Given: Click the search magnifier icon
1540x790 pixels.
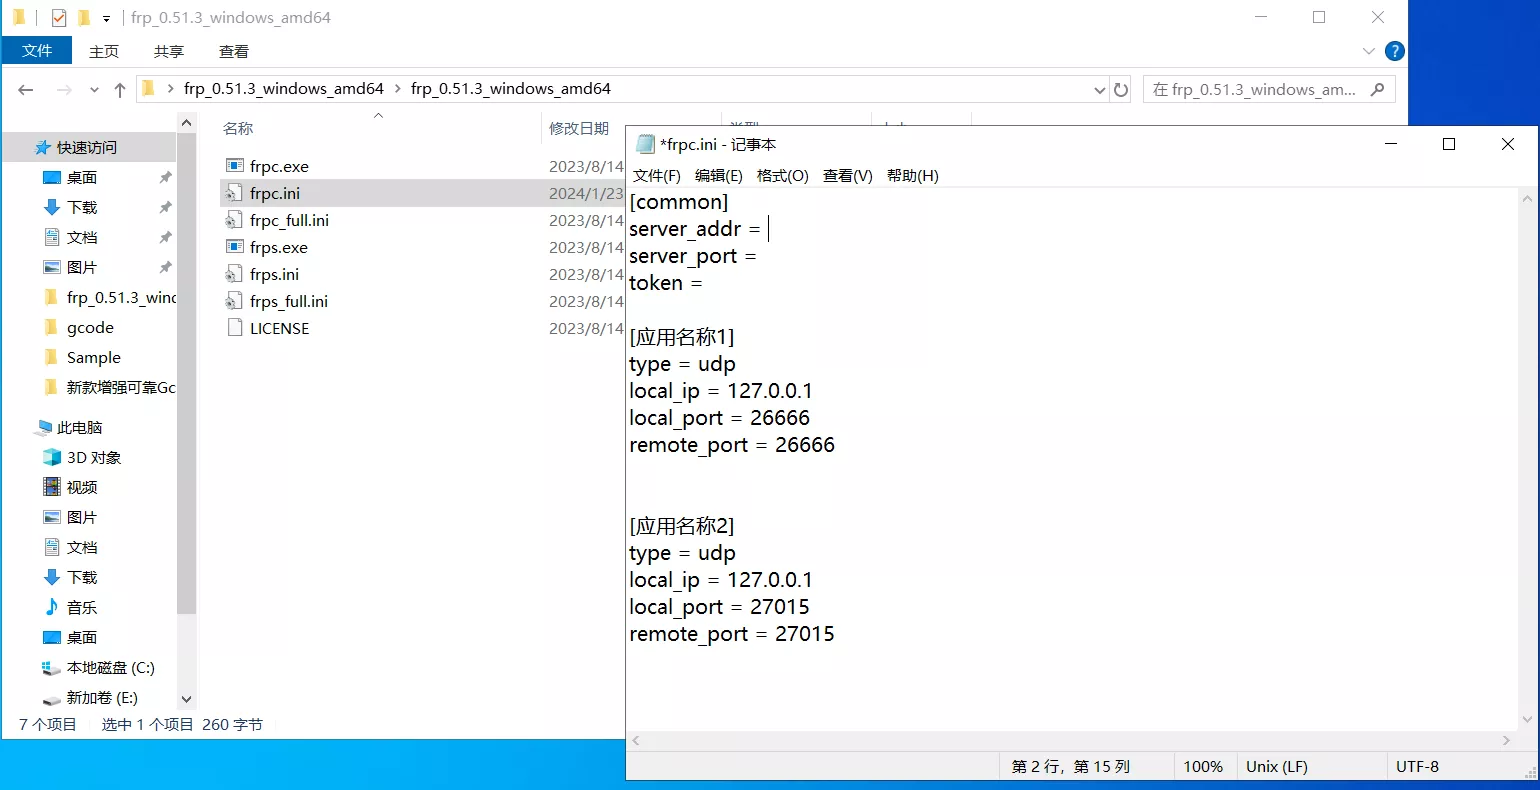Looking at the screenshot, I should 1377,89.
